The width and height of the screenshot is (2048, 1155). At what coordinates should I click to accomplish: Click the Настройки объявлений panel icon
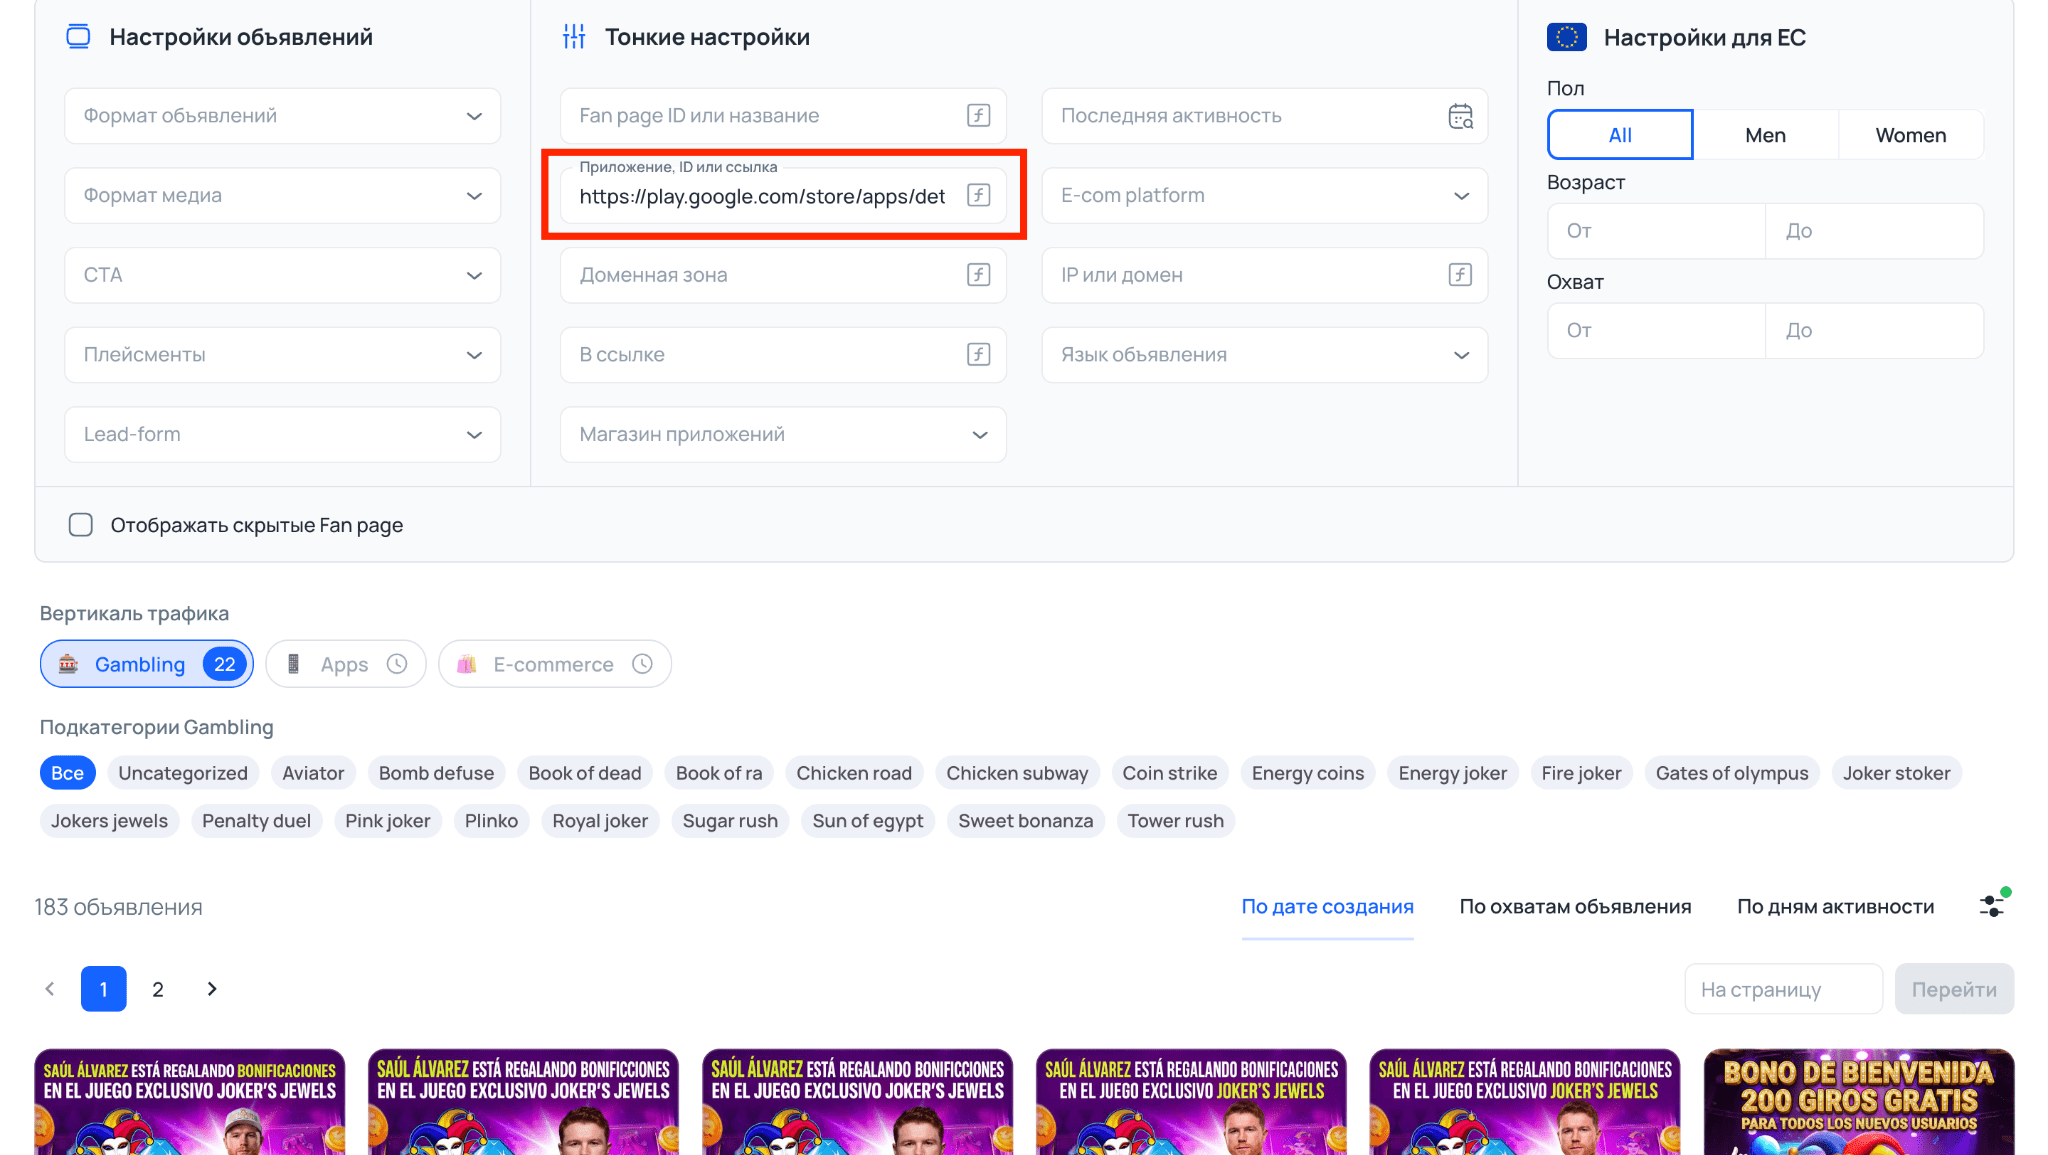pos(78,37)
